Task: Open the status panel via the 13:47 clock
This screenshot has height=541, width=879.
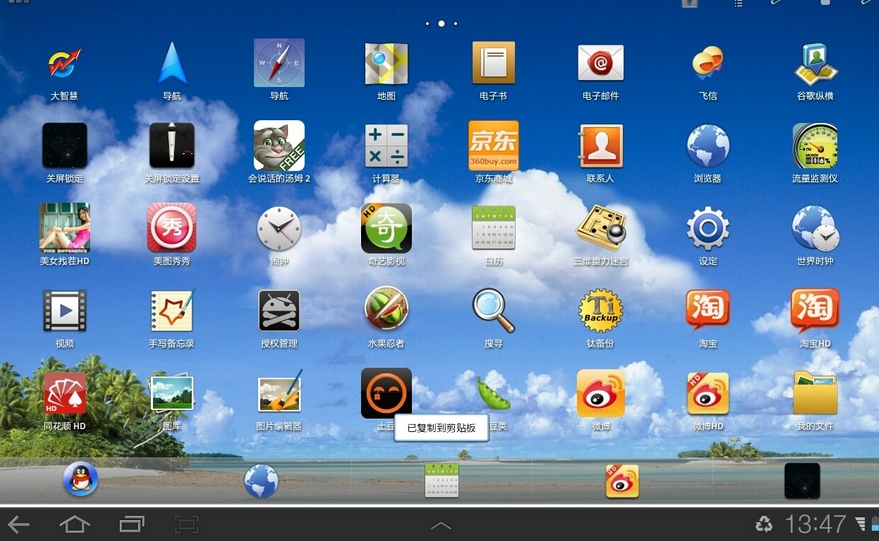Action: tap(815, 524)
